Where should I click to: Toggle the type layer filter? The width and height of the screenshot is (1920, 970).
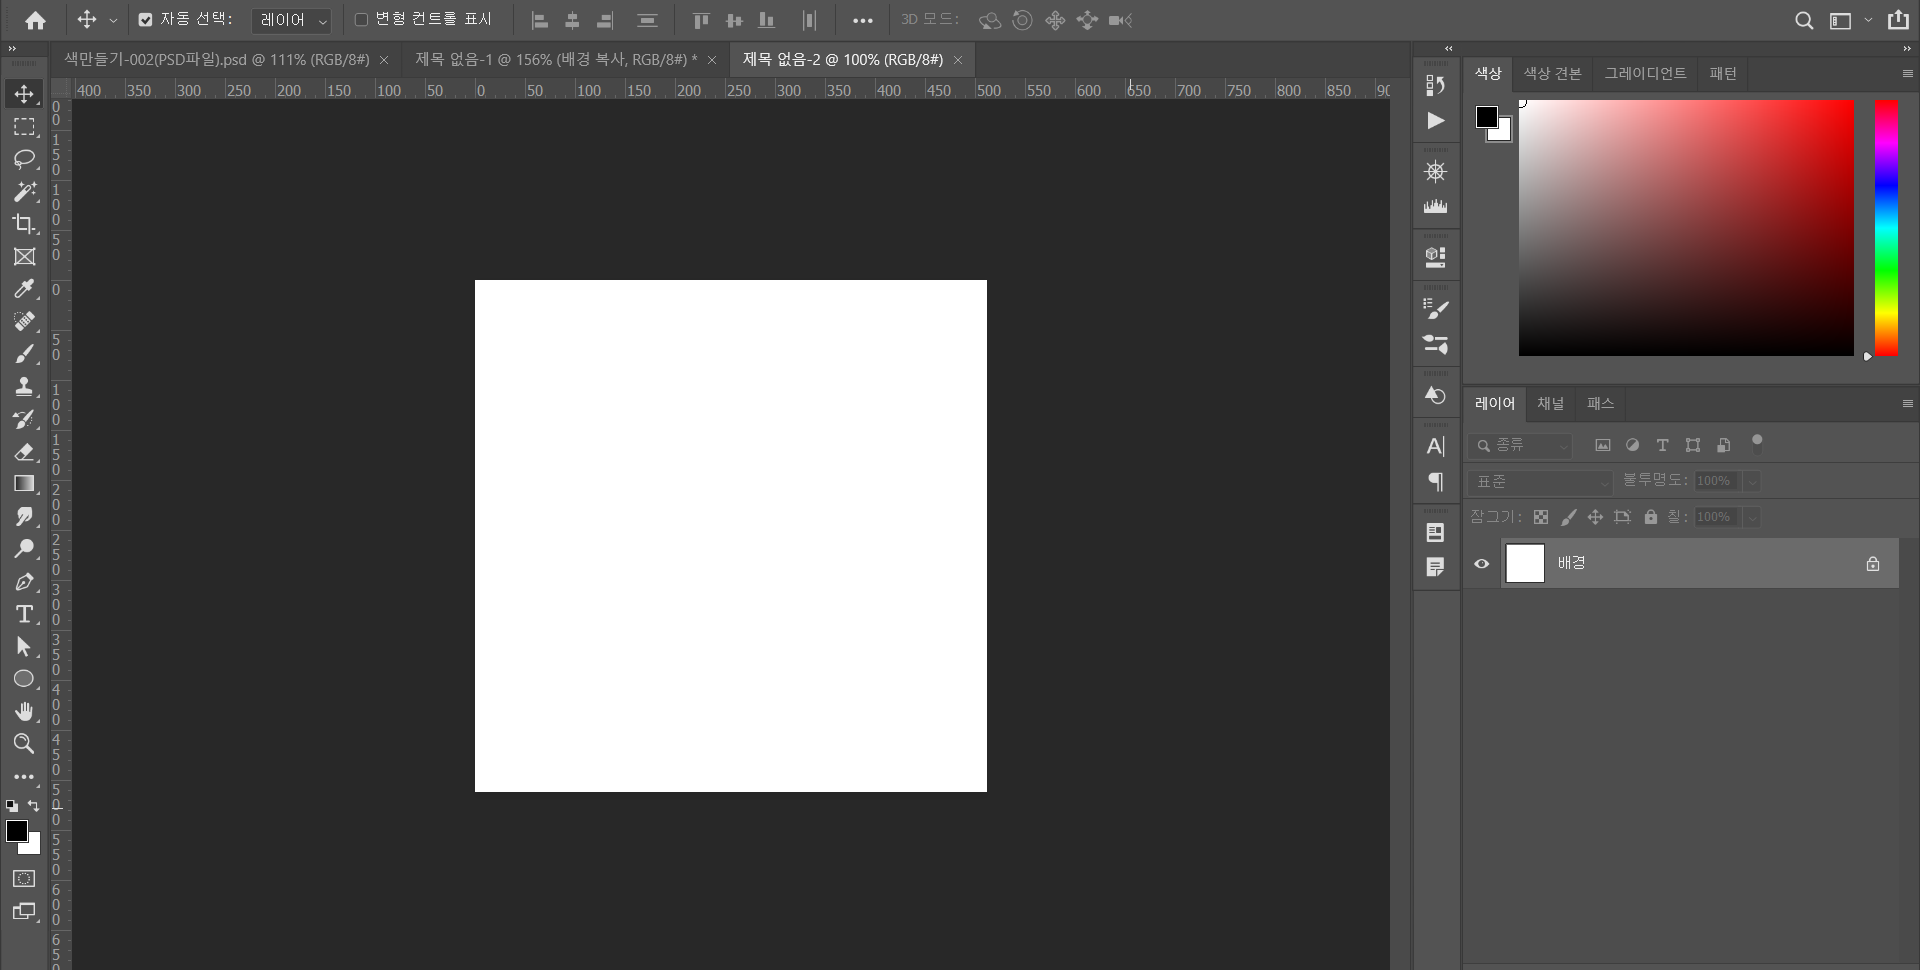tap(1662, 446)
